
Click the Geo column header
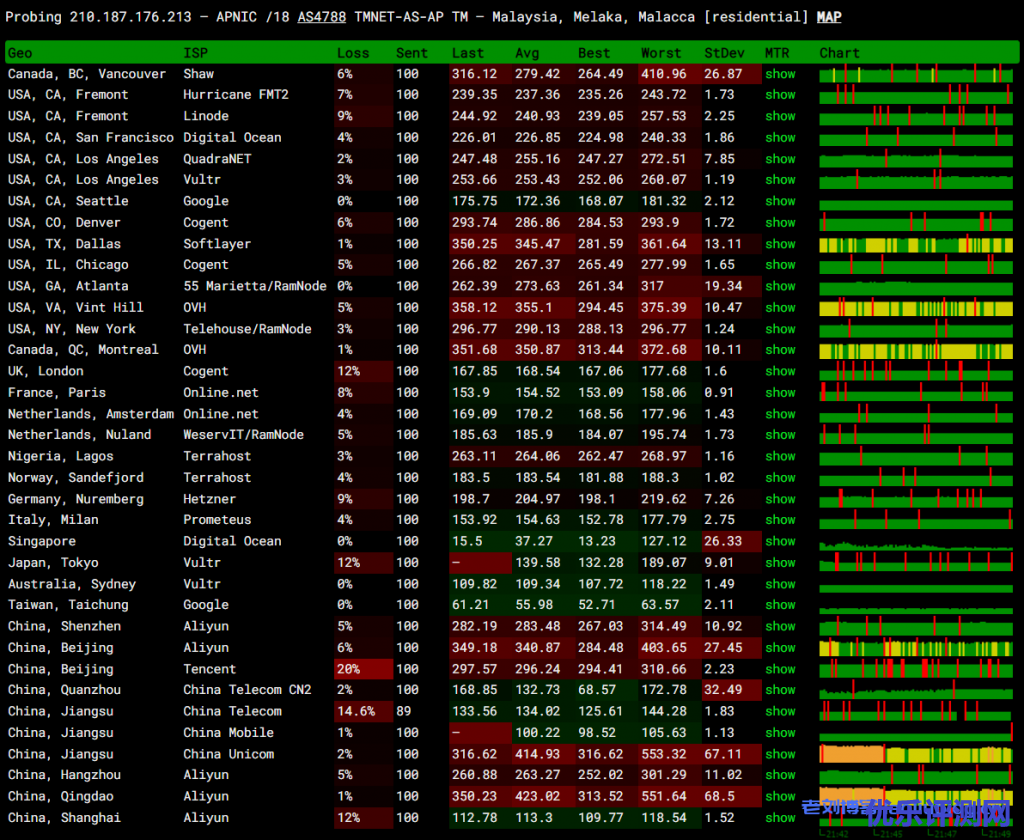click(20, 53)
